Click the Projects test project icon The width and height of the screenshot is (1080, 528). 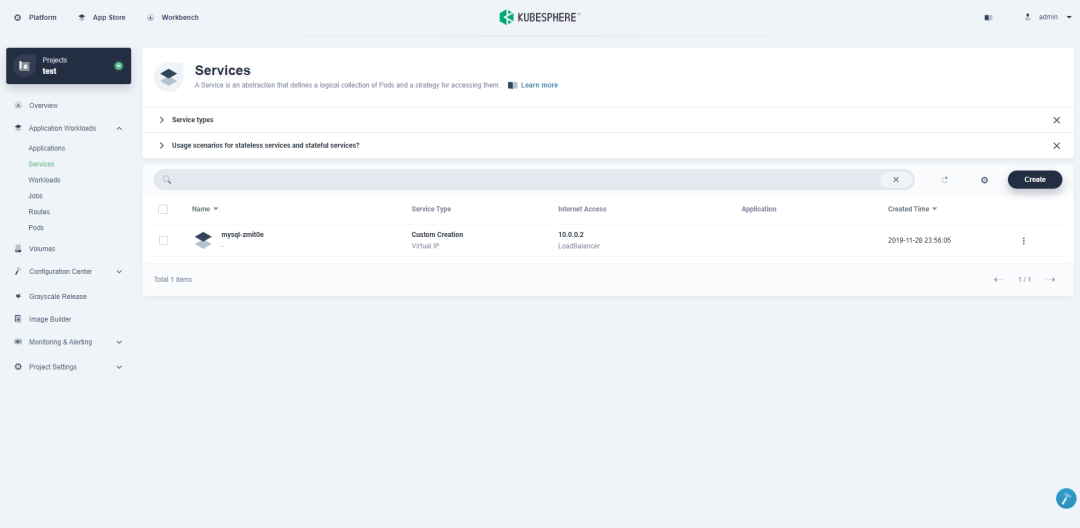click(x=25, y=65)
